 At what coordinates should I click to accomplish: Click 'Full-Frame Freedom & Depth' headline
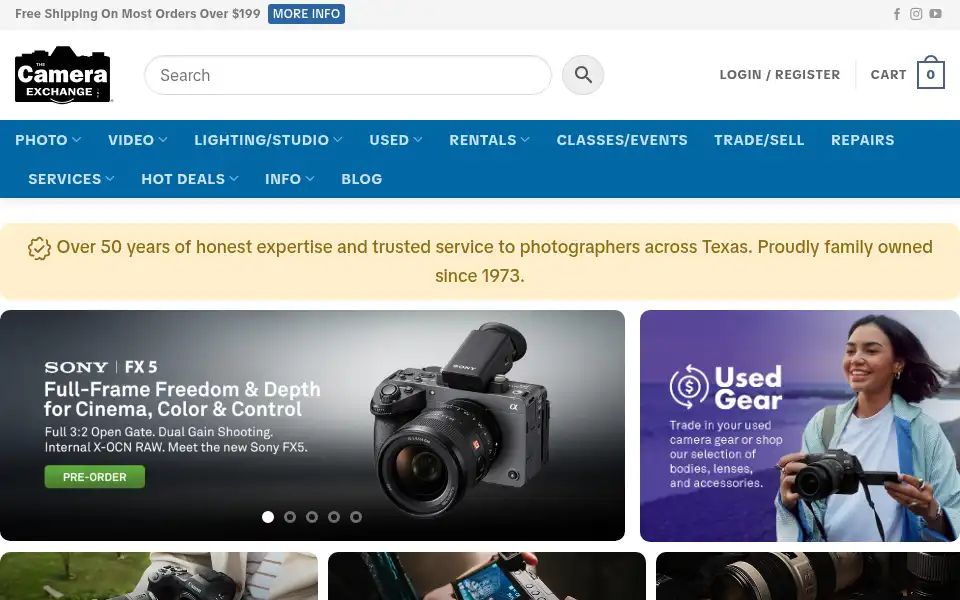coord(182,399)
